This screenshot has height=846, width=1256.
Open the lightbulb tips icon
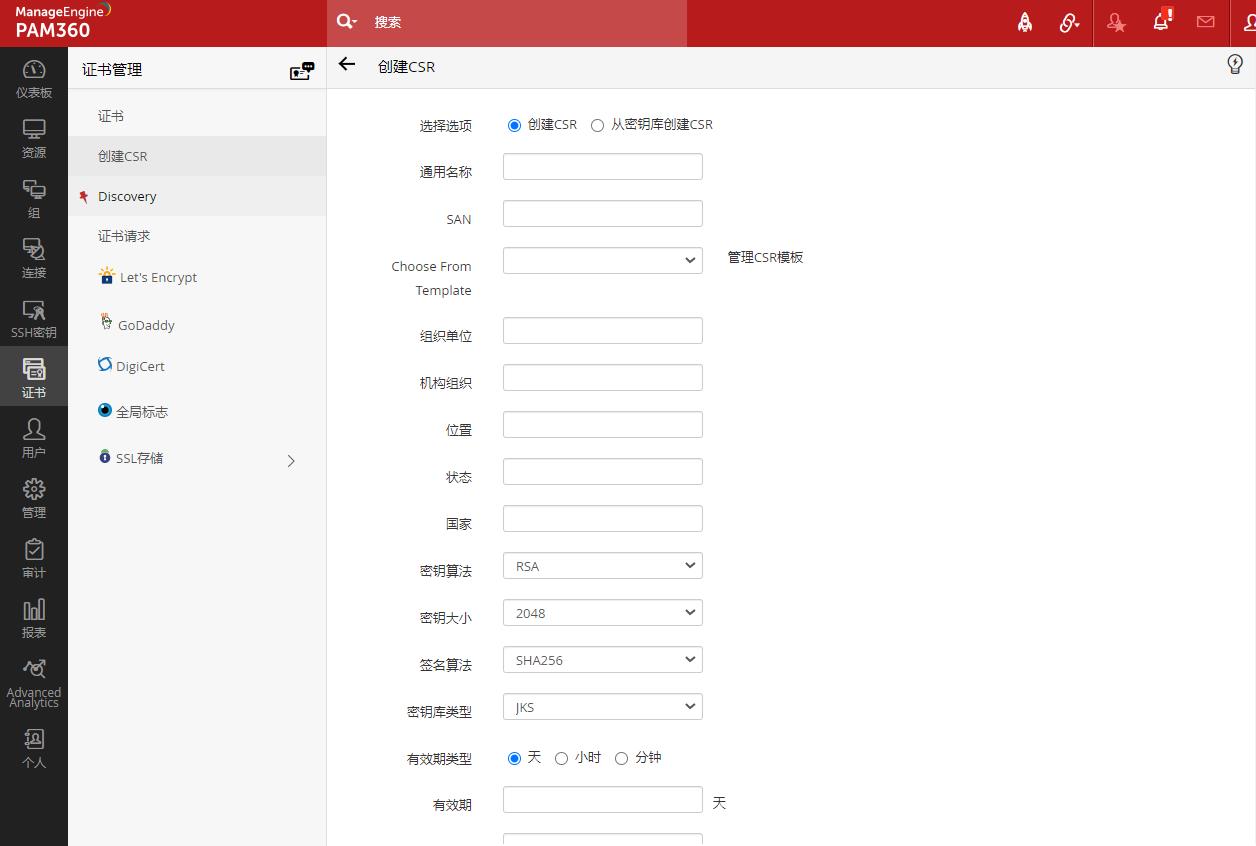[x=1235, y=65]
